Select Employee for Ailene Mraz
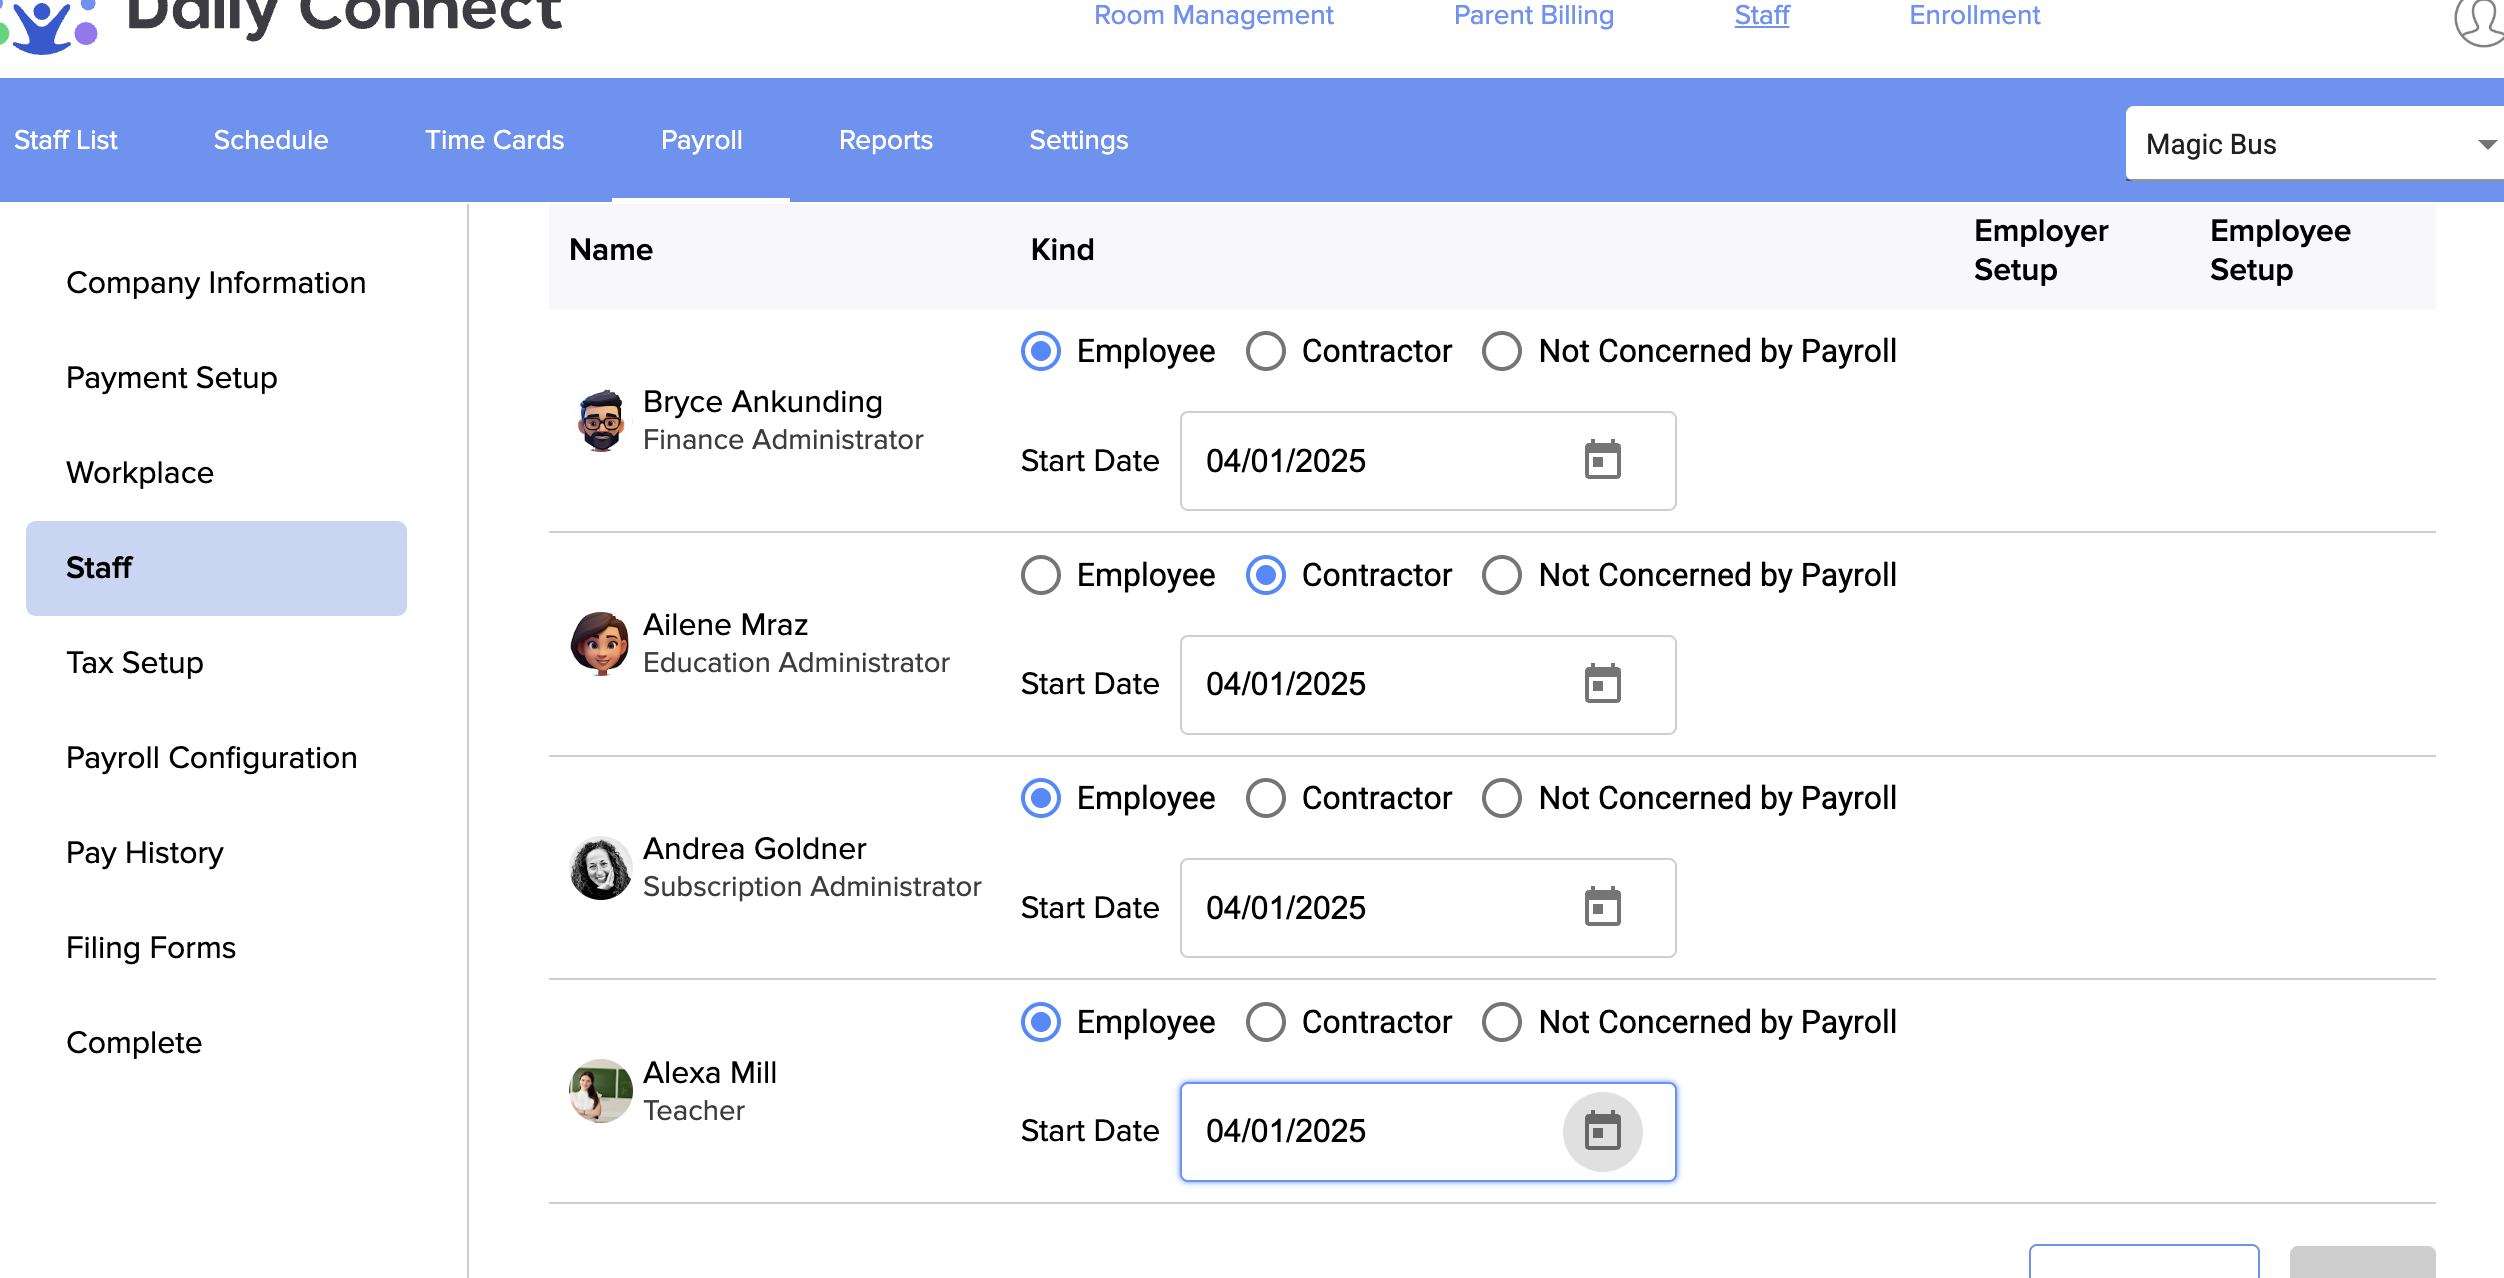Viewport: 2504px width, 1278px height. point(1041,576)
